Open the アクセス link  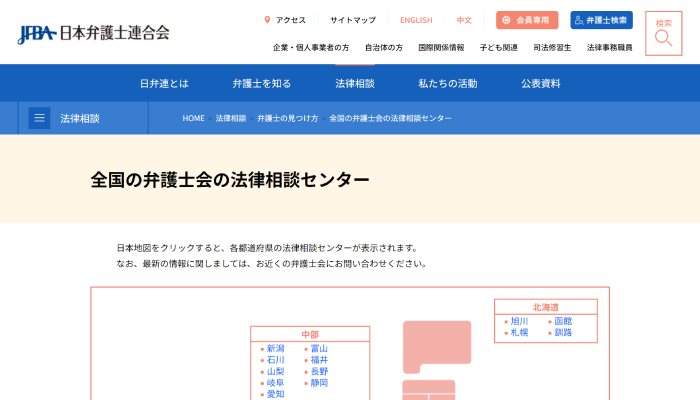291,20
